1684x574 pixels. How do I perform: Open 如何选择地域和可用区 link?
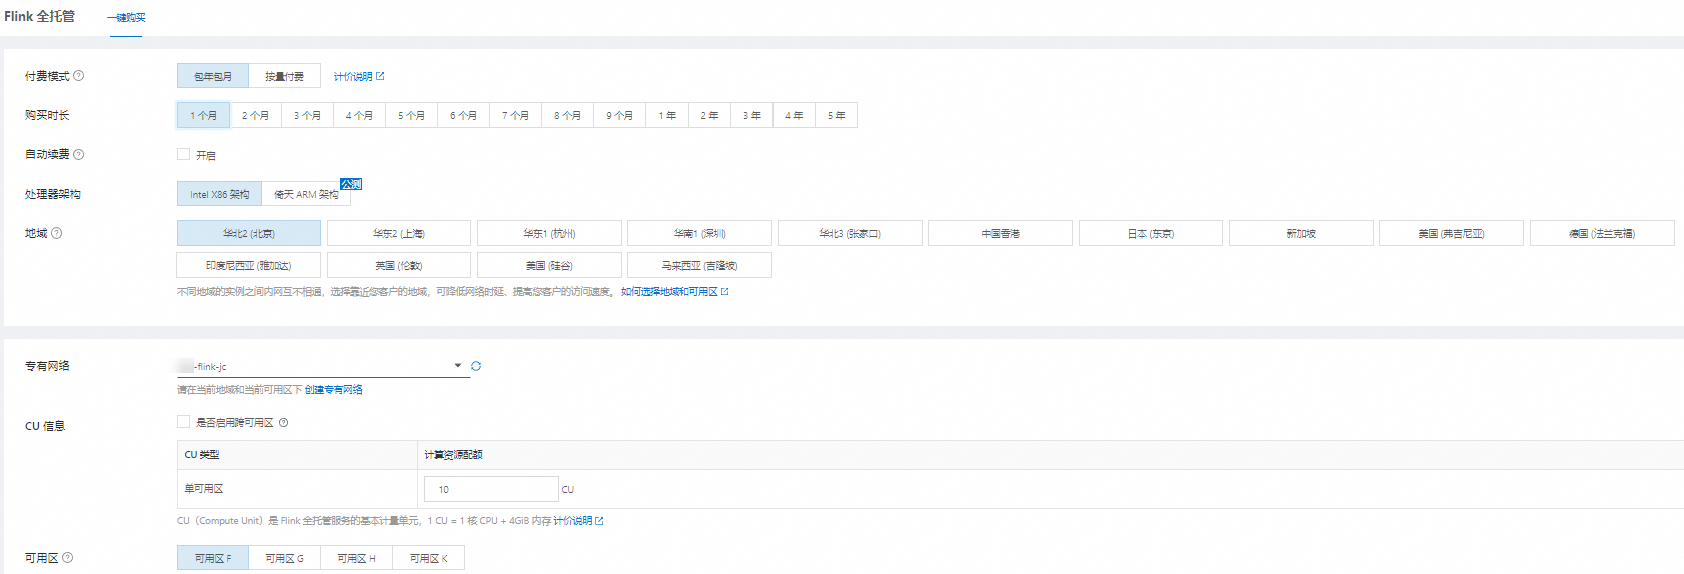tap(675, 292)
